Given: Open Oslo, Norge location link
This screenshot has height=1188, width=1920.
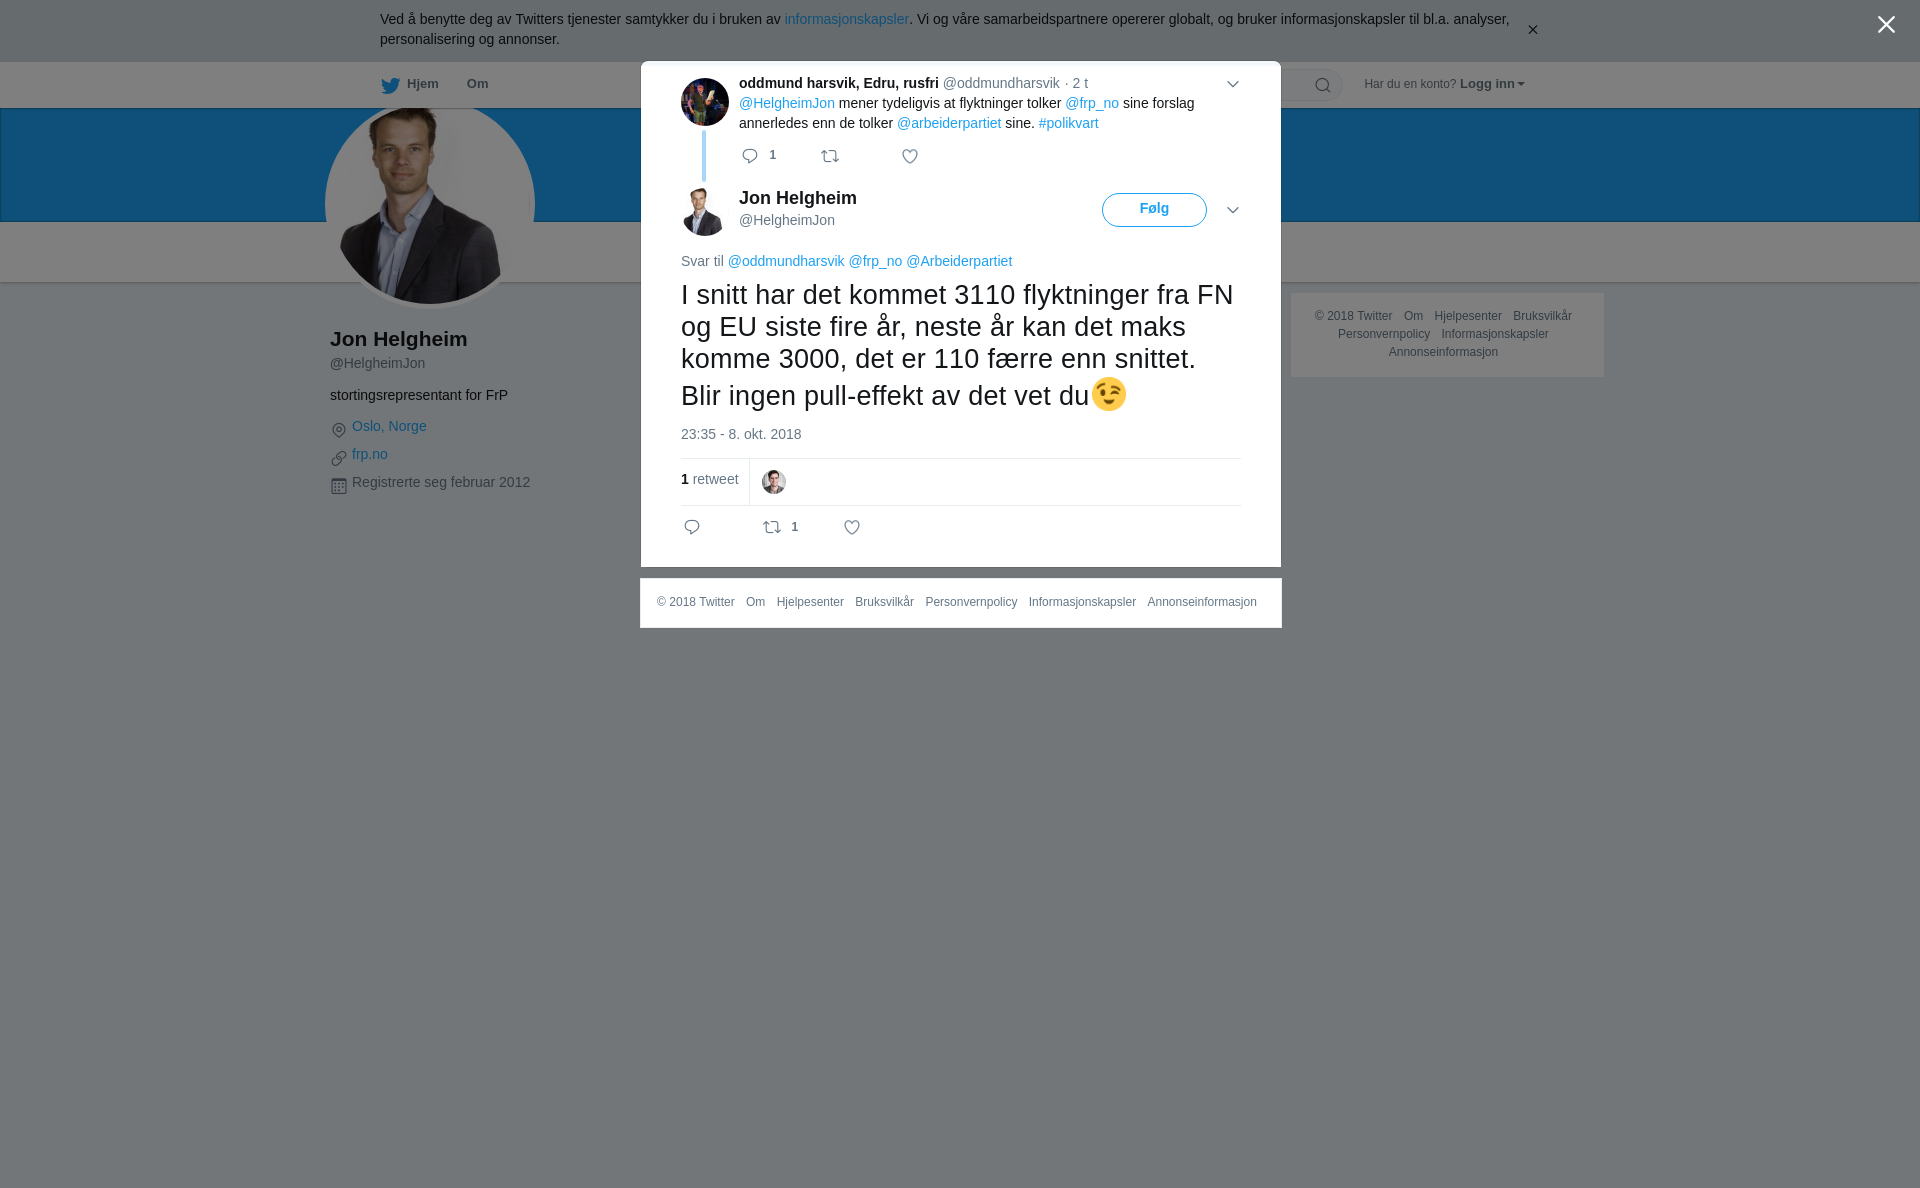Looking at the screenshot, I should (x=389, y=426).
